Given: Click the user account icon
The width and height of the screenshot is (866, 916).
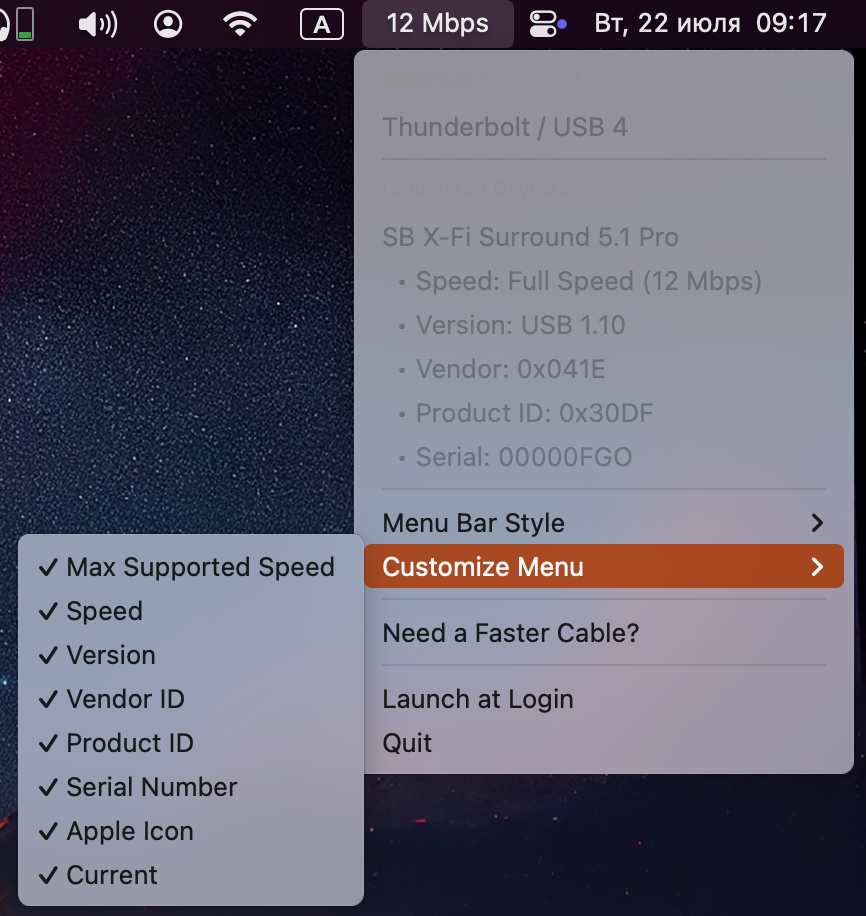Looking at the screenshot, I should click(168, 25).
